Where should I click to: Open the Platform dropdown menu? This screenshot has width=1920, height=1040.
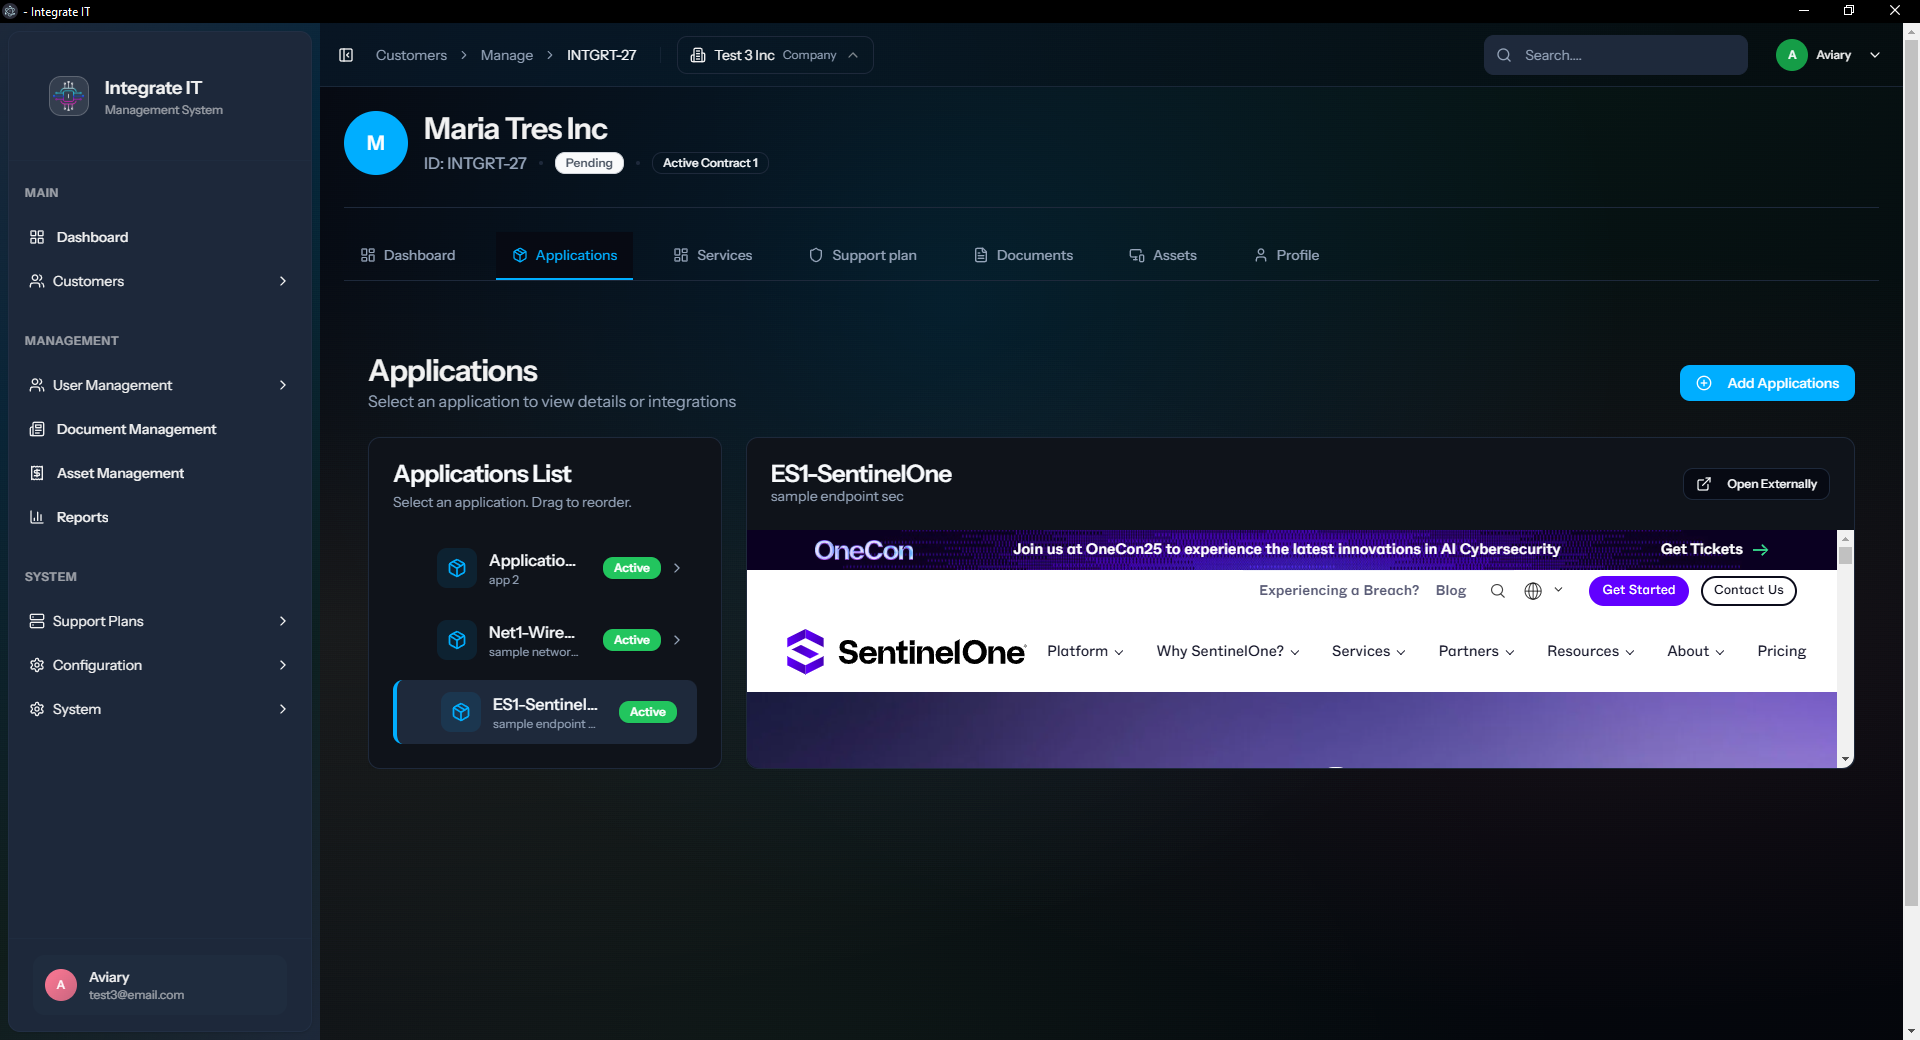click(x=1085, y=651)
